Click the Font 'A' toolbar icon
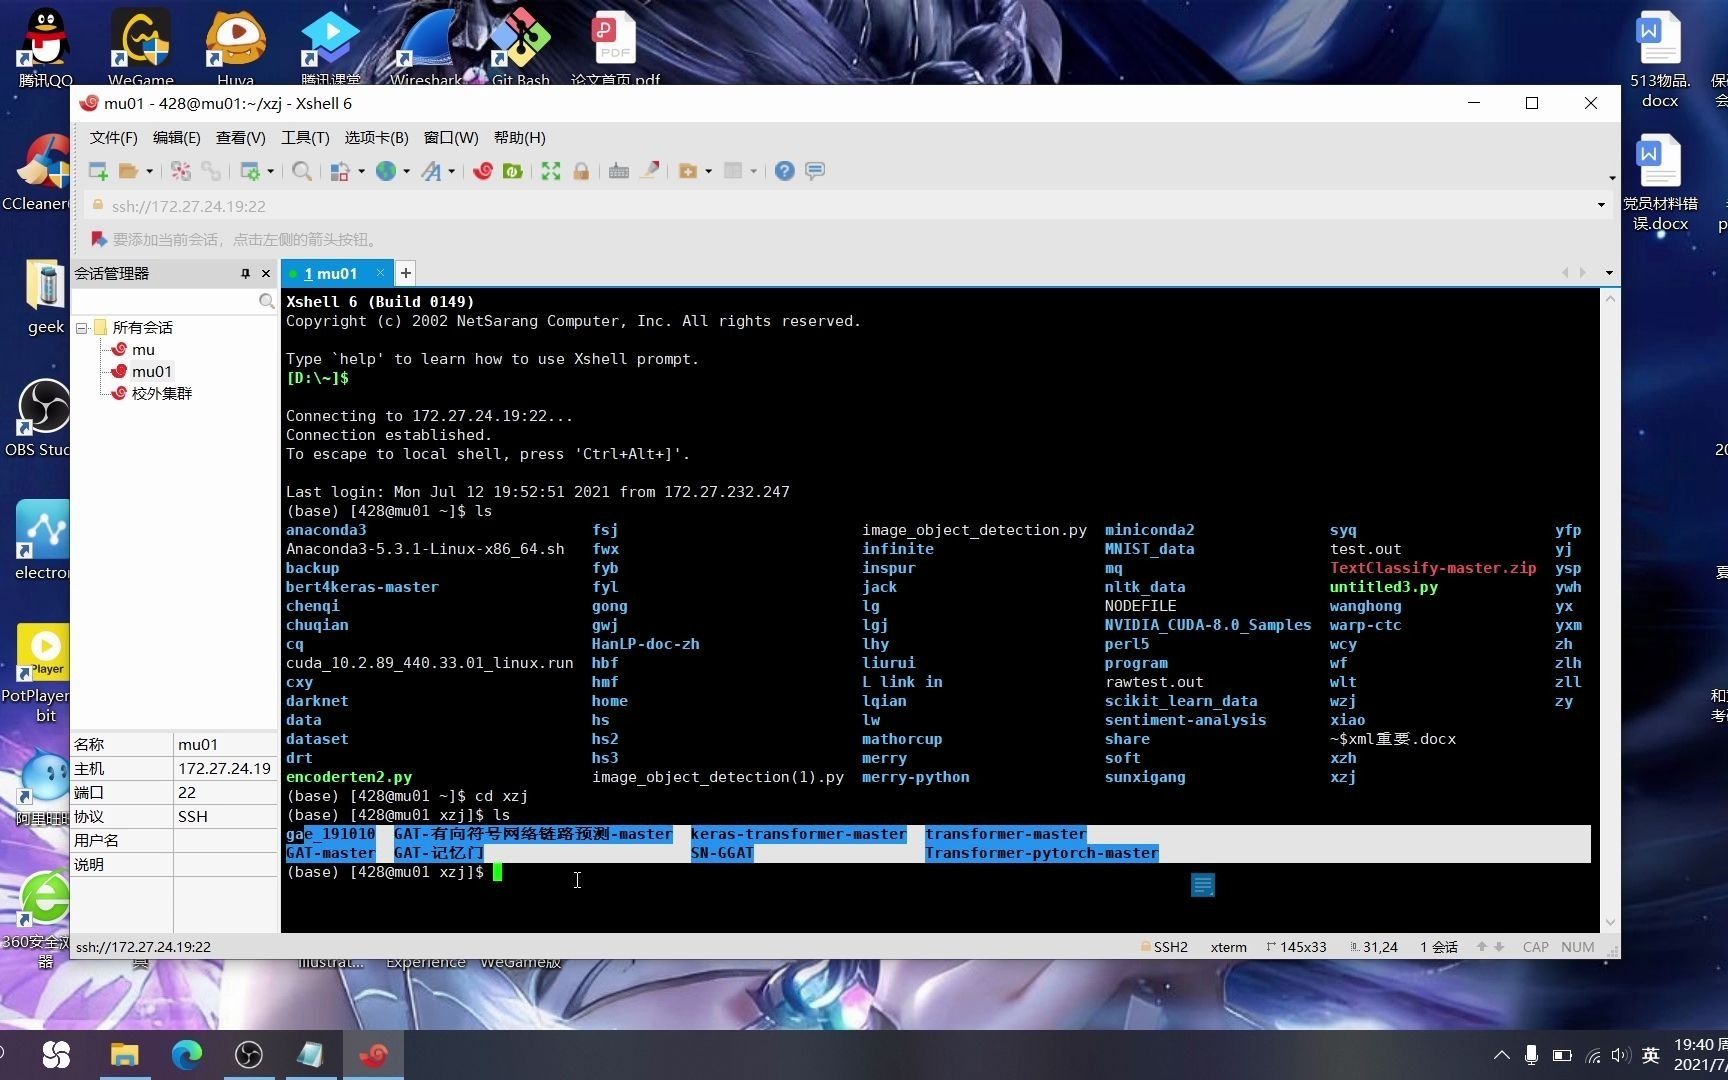 point(431,171)
